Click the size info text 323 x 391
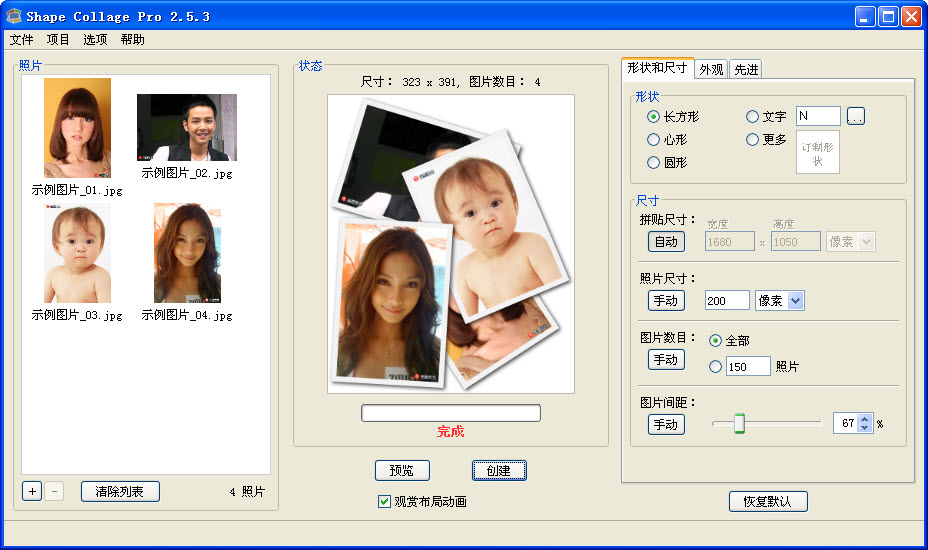The height and width of the screenshot is (550, 928). click(430, 82)
